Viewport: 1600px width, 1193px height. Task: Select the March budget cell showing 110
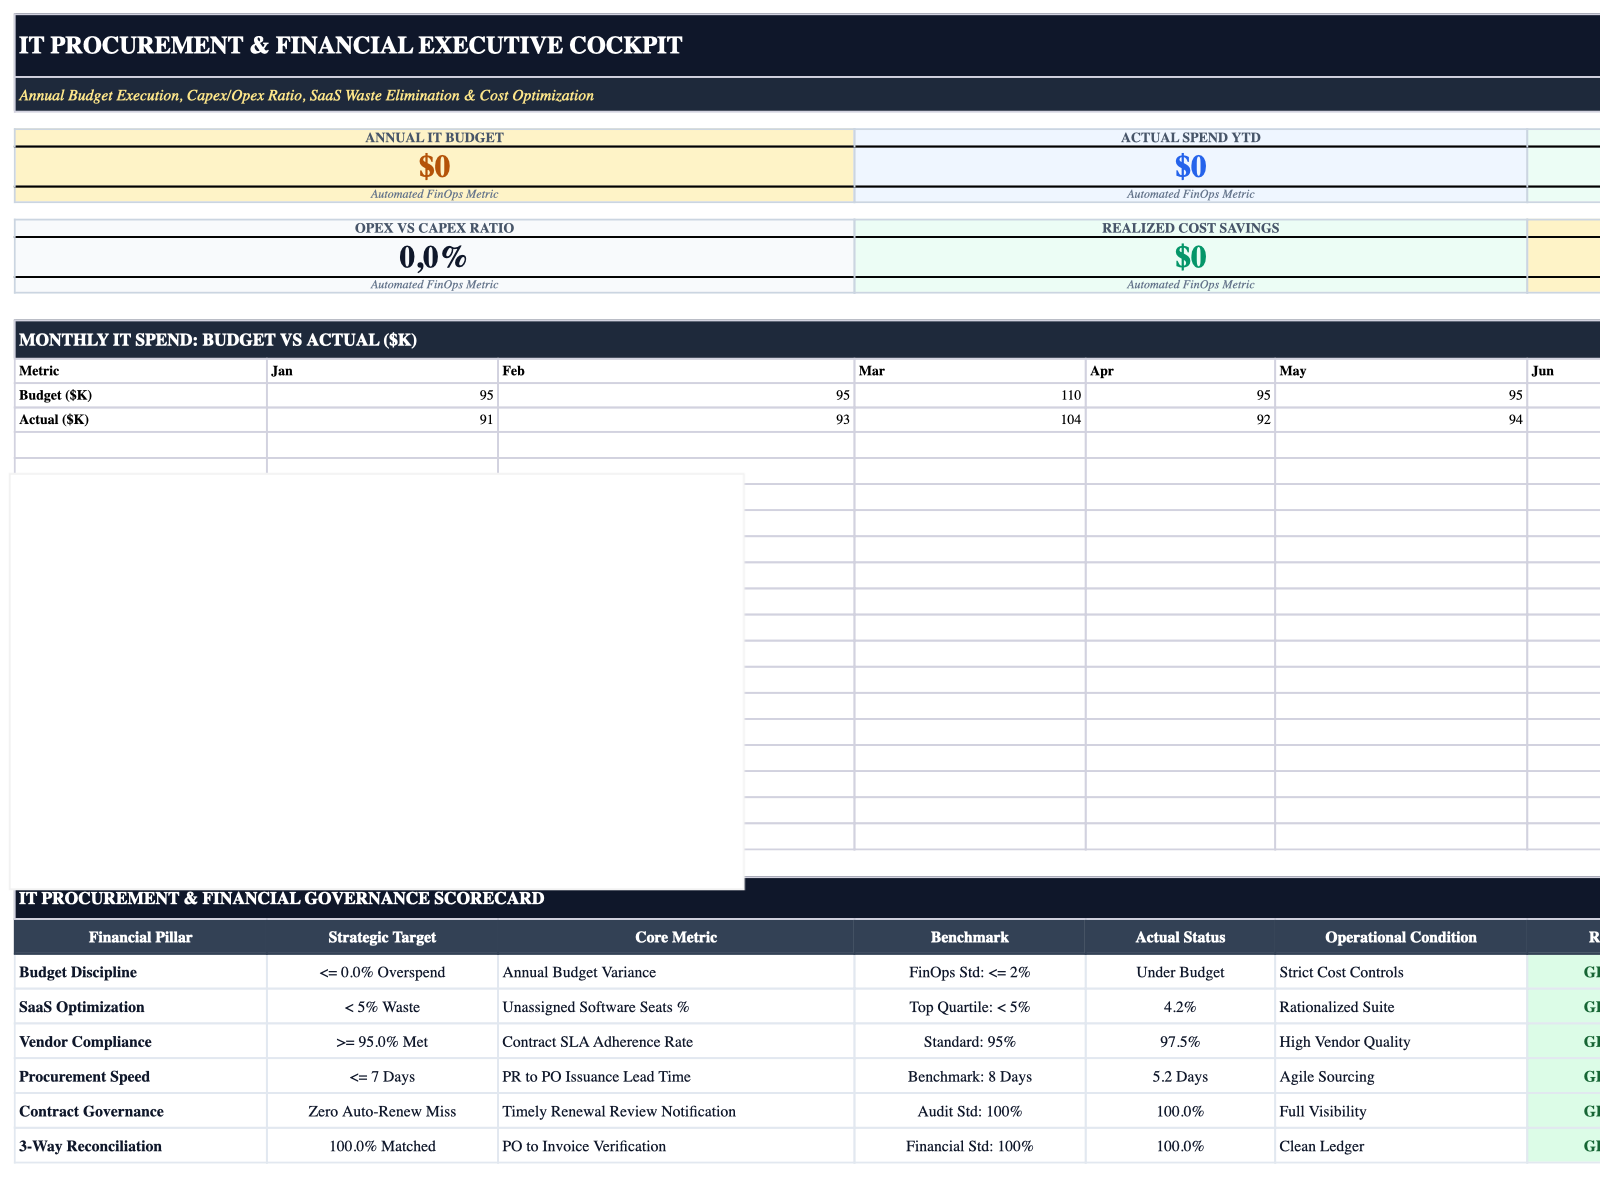[970, 395]
